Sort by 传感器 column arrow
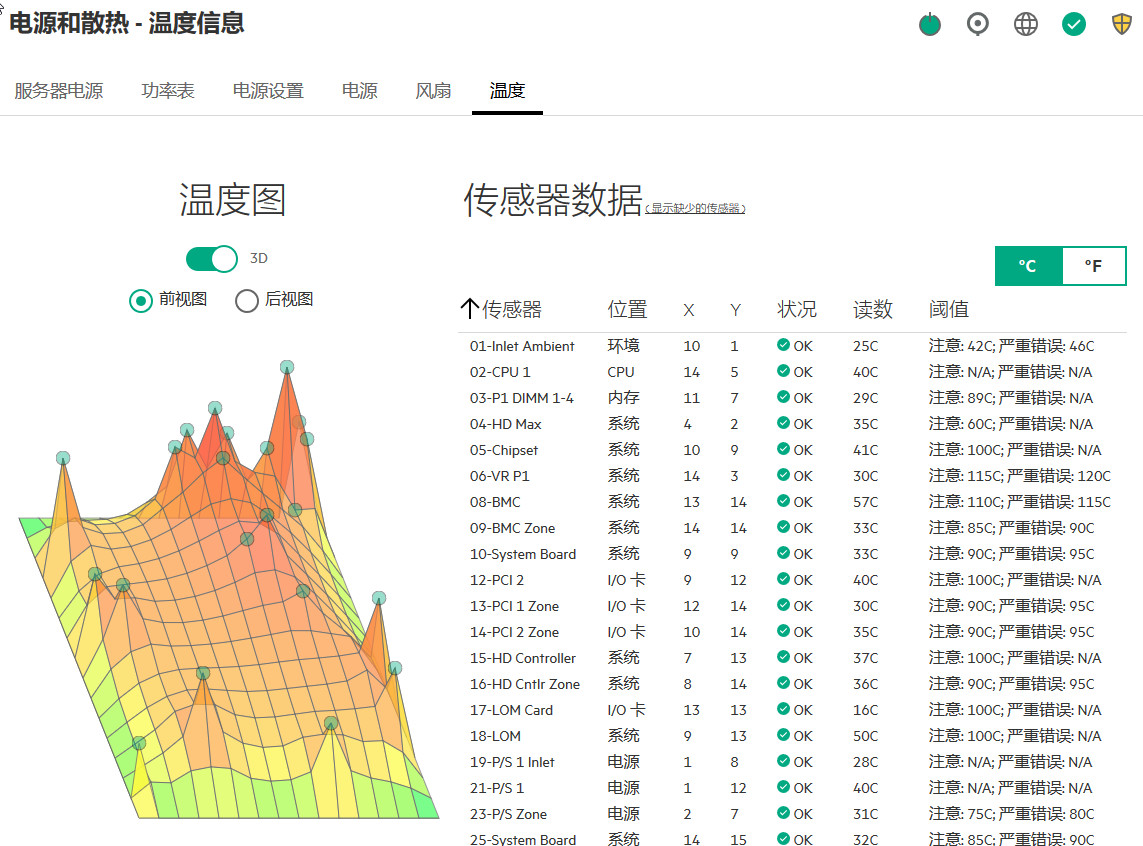Screen dimensions: 1143x846 [x=469, y=310]
